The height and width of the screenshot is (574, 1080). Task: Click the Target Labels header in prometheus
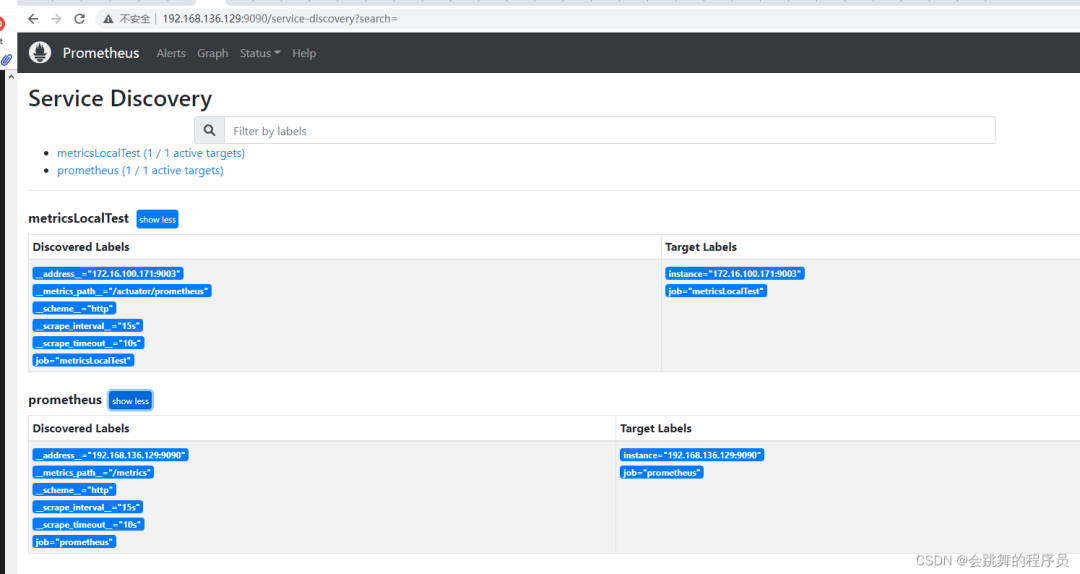[x=655, y=428]
